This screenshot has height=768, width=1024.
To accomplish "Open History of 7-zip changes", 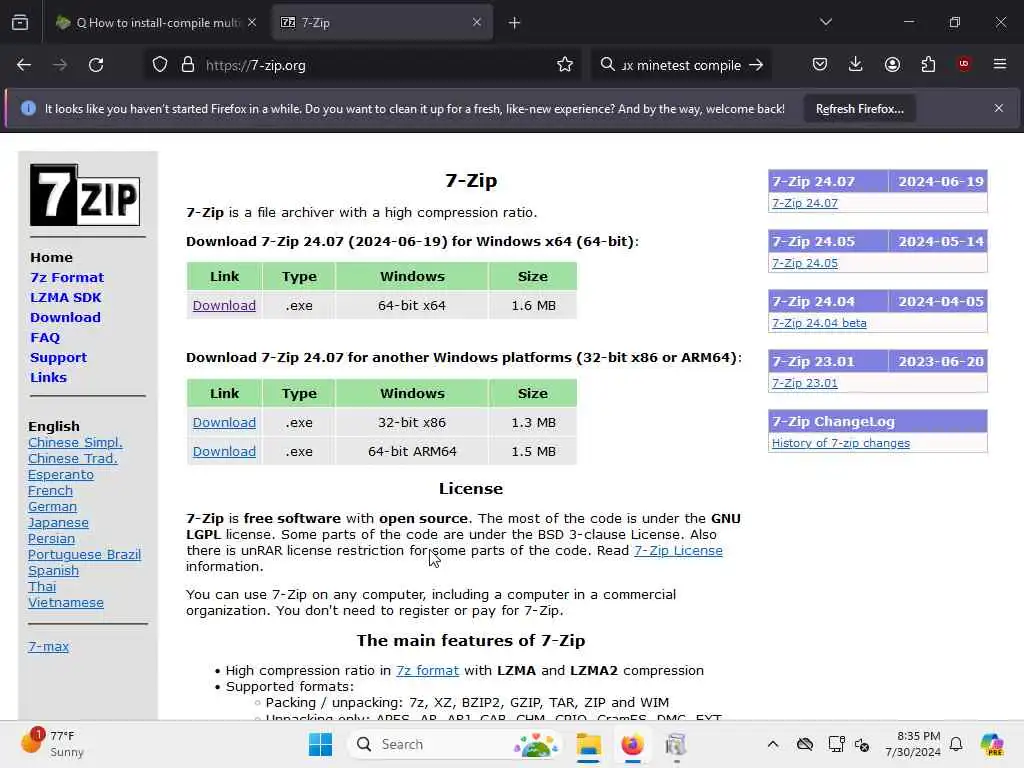I will [840, 443].
